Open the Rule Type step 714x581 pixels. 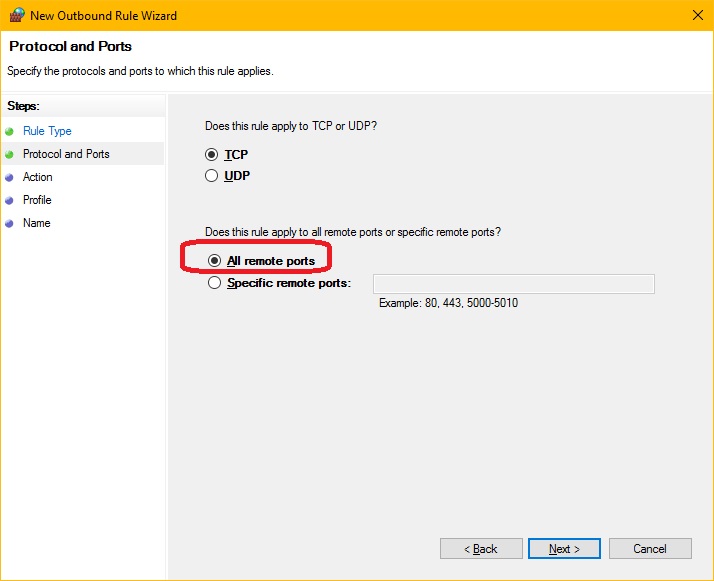pos(47,131)
